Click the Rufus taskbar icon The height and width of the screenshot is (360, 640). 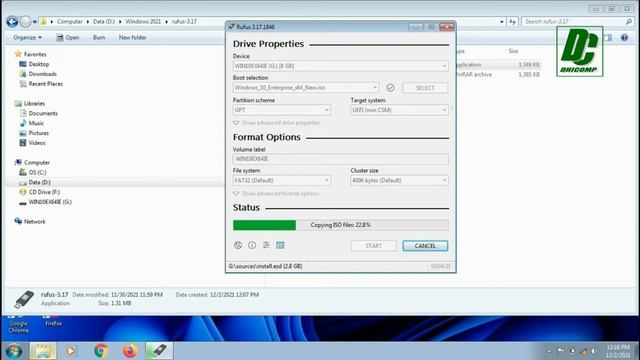click(x=159, y=351)
